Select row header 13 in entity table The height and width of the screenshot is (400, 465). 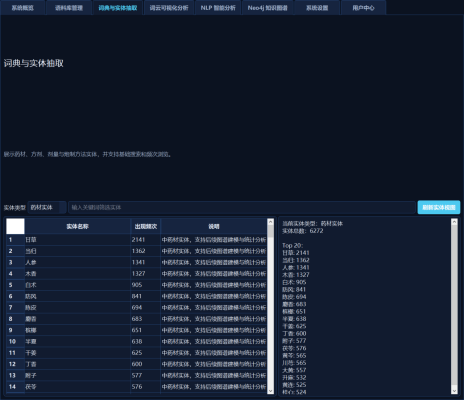tap(15, 376)
